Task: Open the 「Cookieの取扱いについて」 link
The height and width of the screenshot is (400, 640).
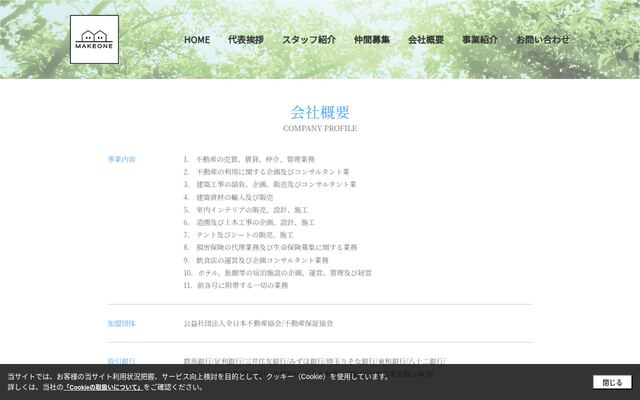Action: 103,387
